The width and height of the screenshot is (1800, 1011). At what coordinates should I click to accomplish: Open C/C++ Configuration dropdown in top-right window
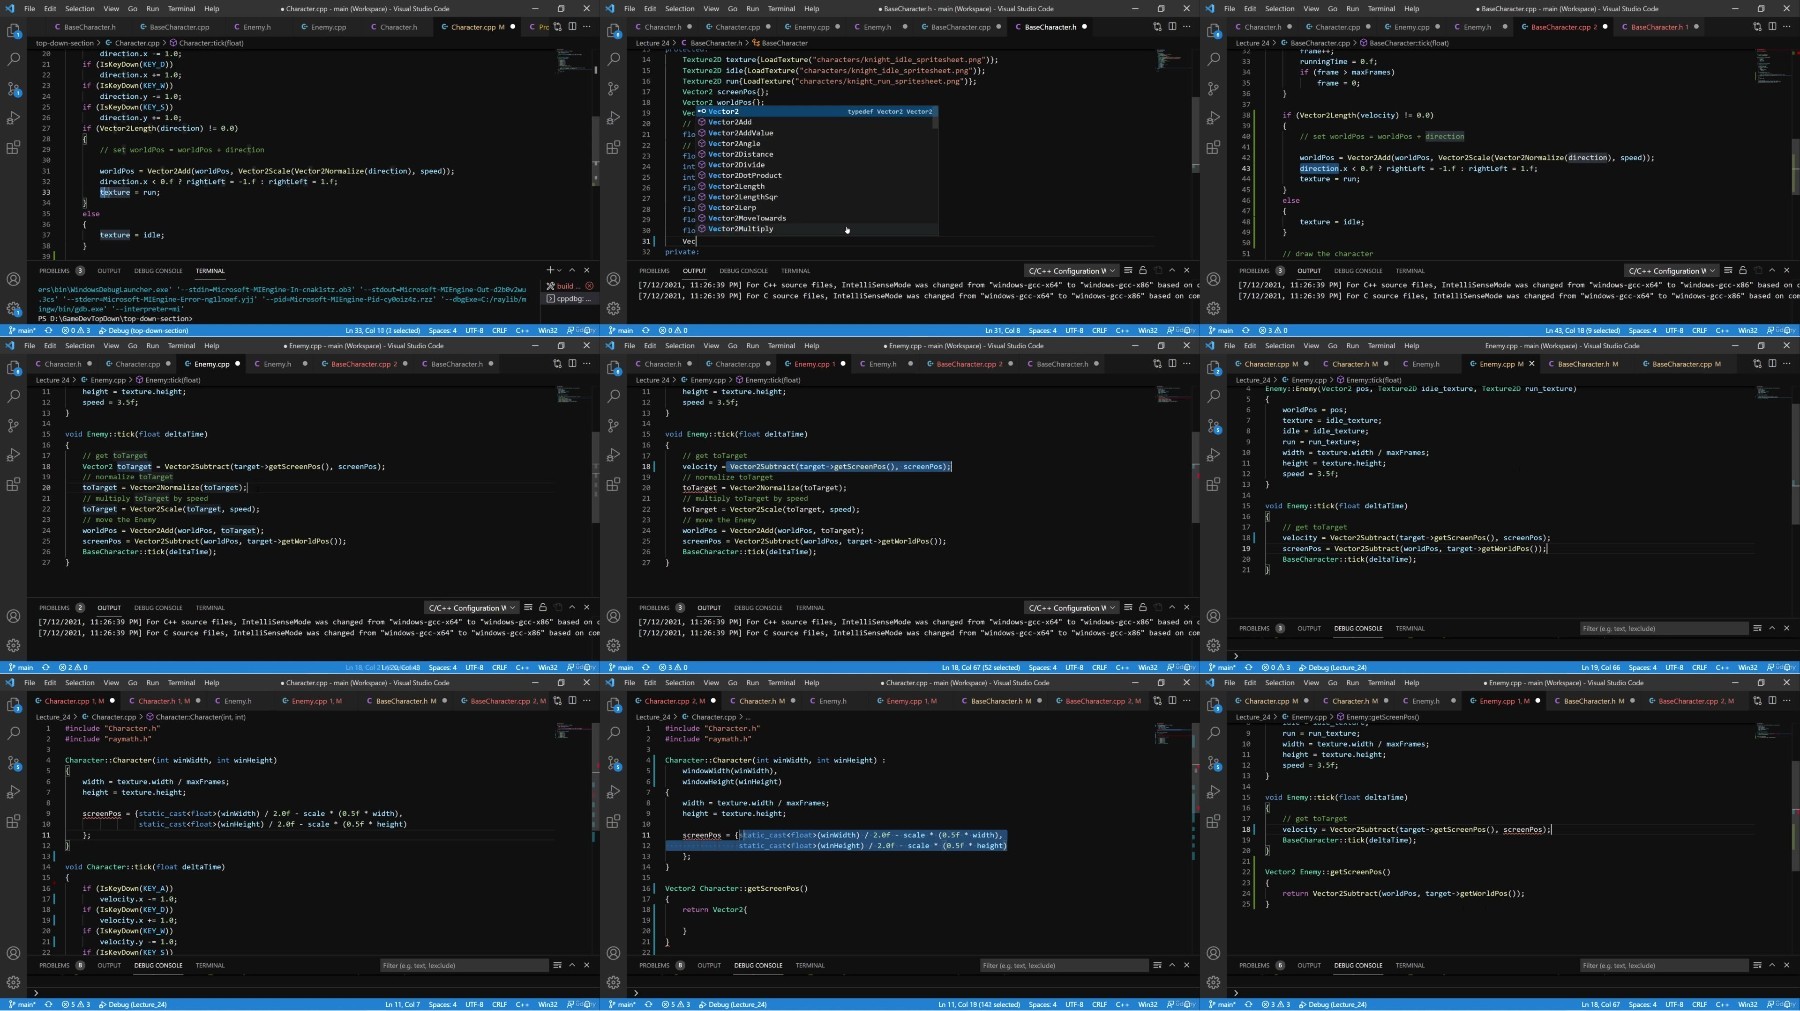click(x=1671, y=270)
